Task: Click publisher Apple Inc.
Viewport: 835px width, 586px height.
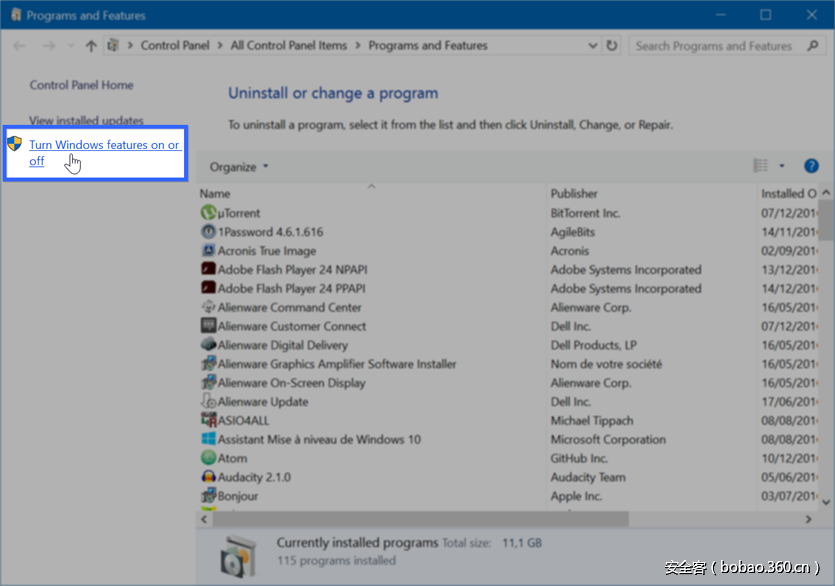Action: coord(577,496)
